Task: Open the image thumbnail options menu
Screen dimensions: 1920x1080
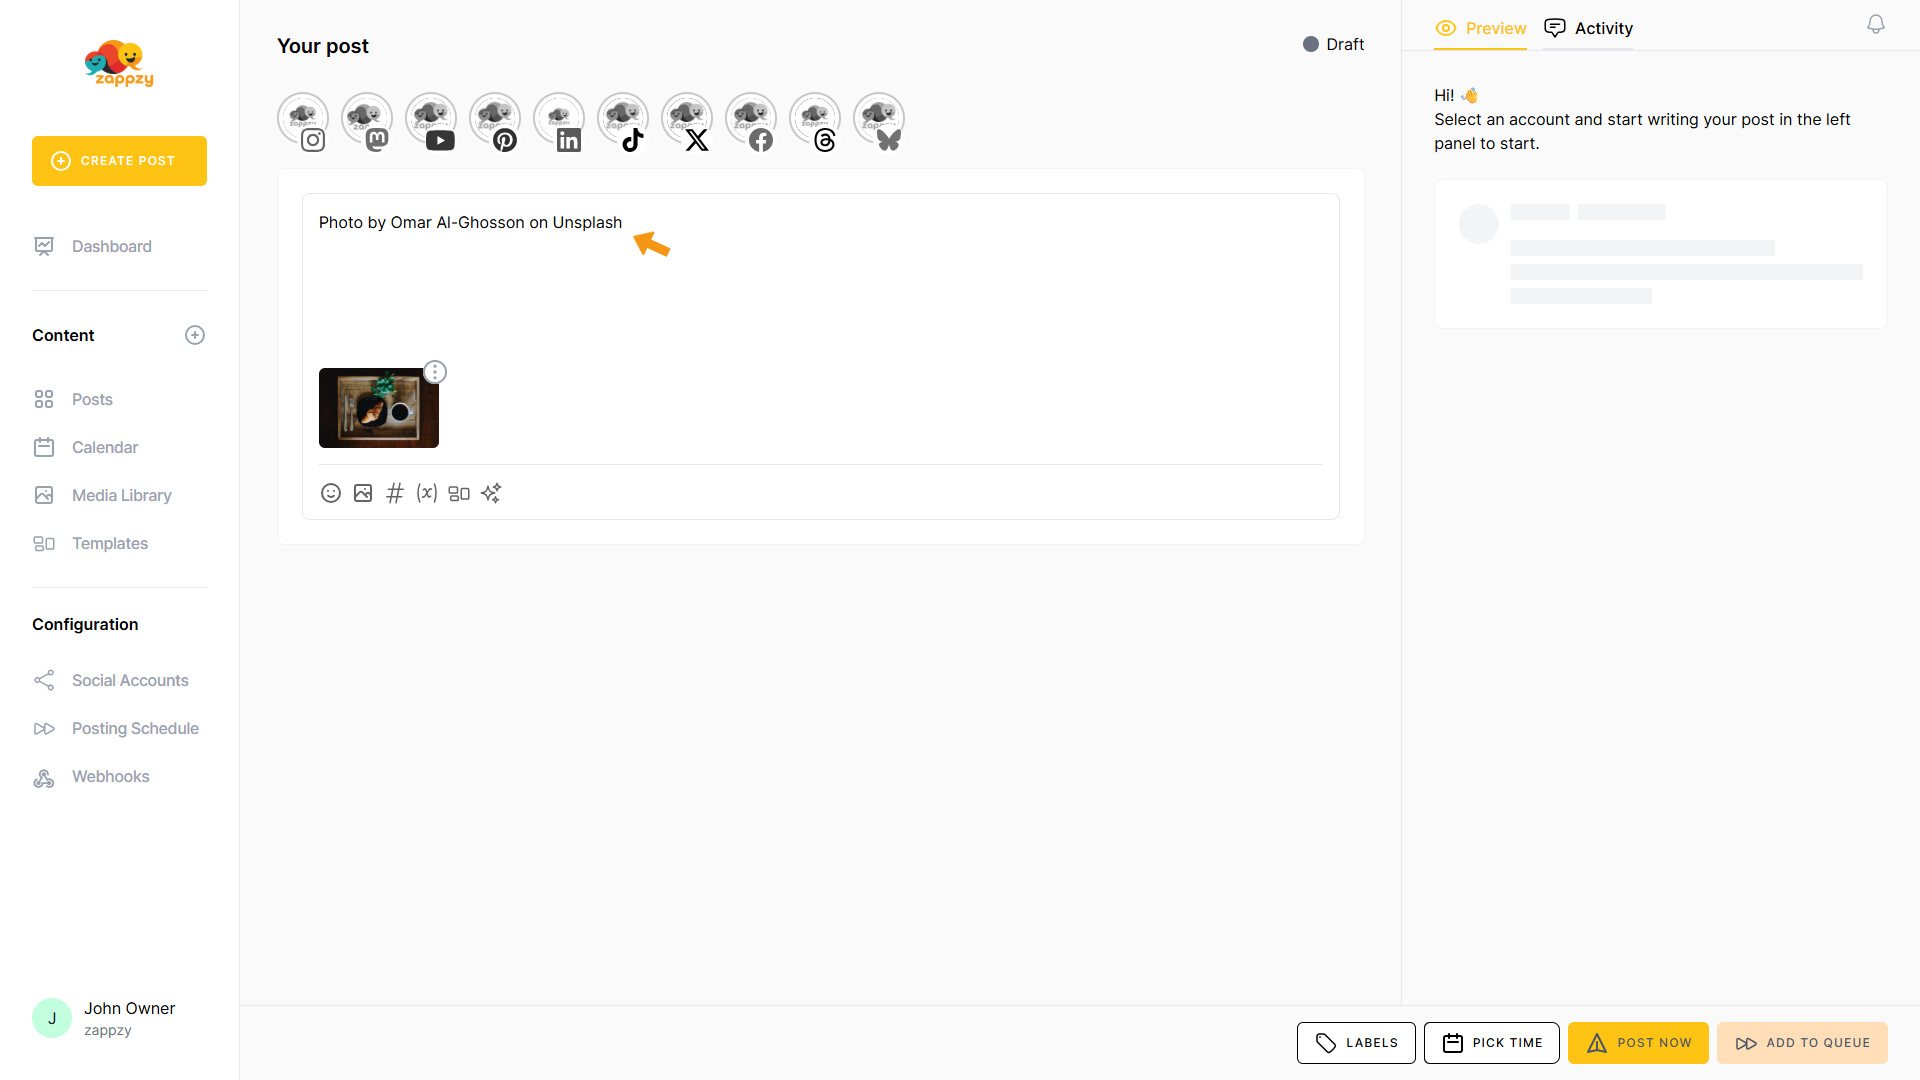Action: tap(435, 372)
